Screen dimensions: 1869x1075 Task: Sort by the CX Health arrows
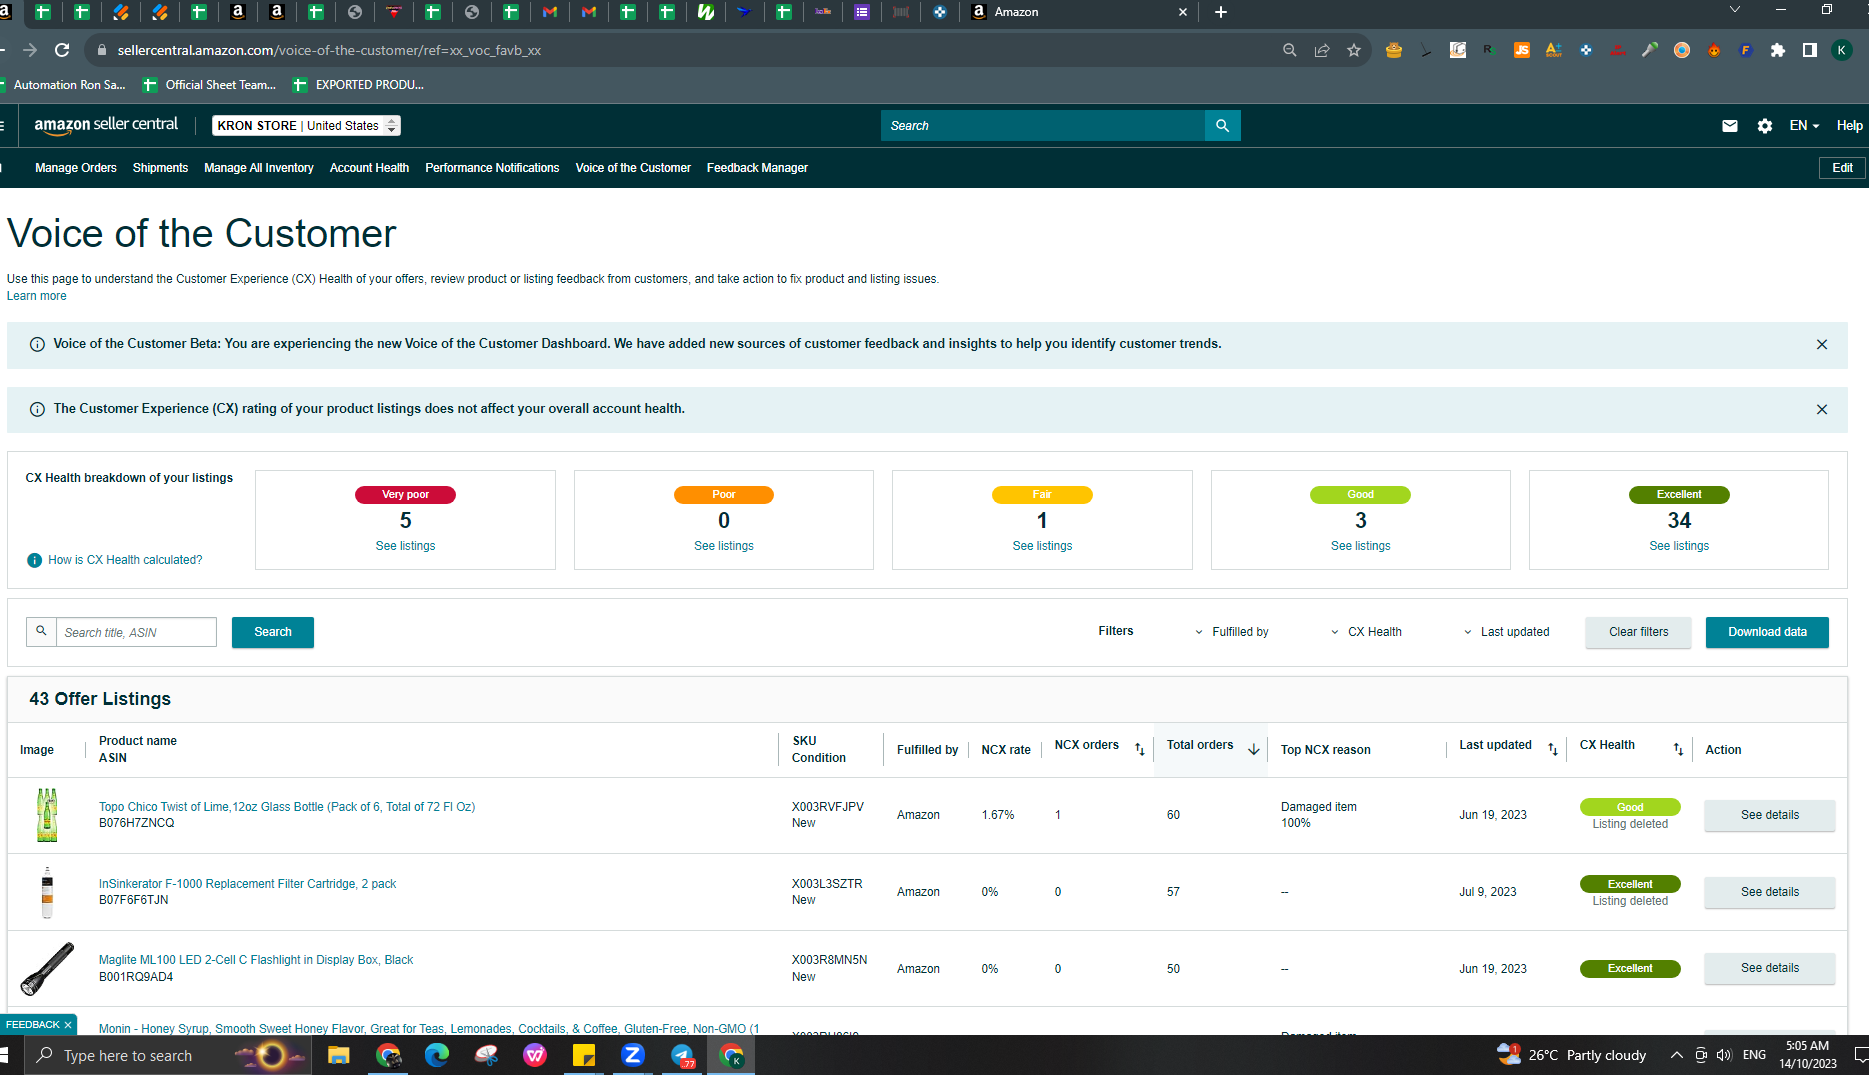[x=1678, y=749]
